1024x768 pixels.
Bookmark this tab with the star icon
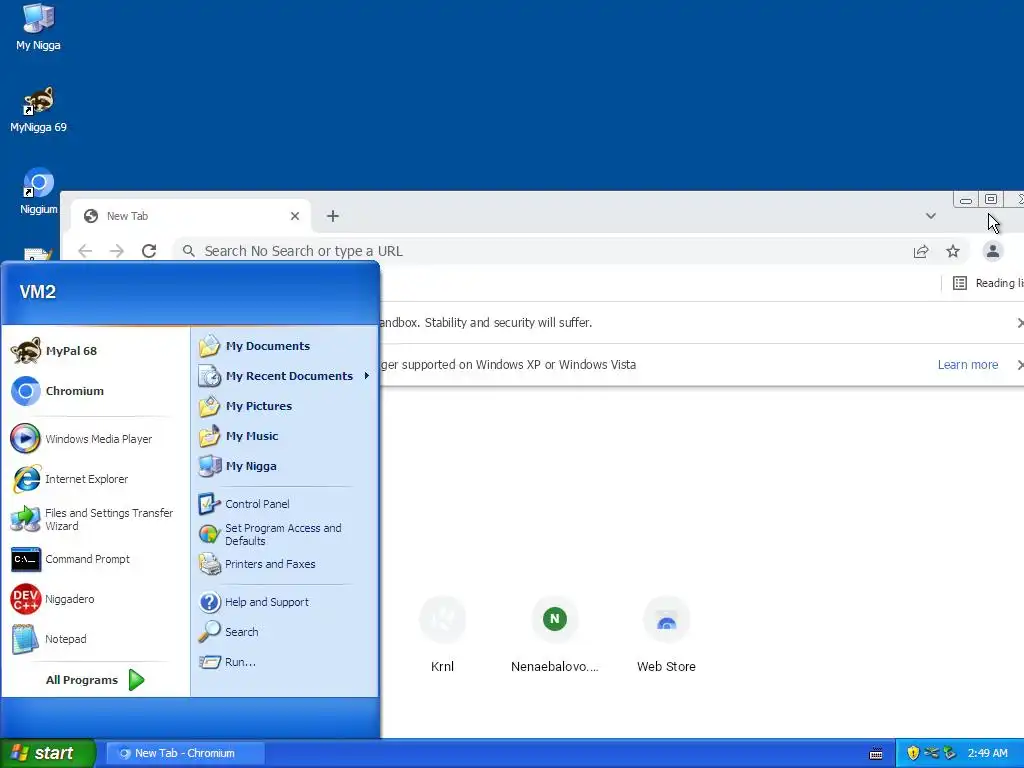[x=953, y=251]
